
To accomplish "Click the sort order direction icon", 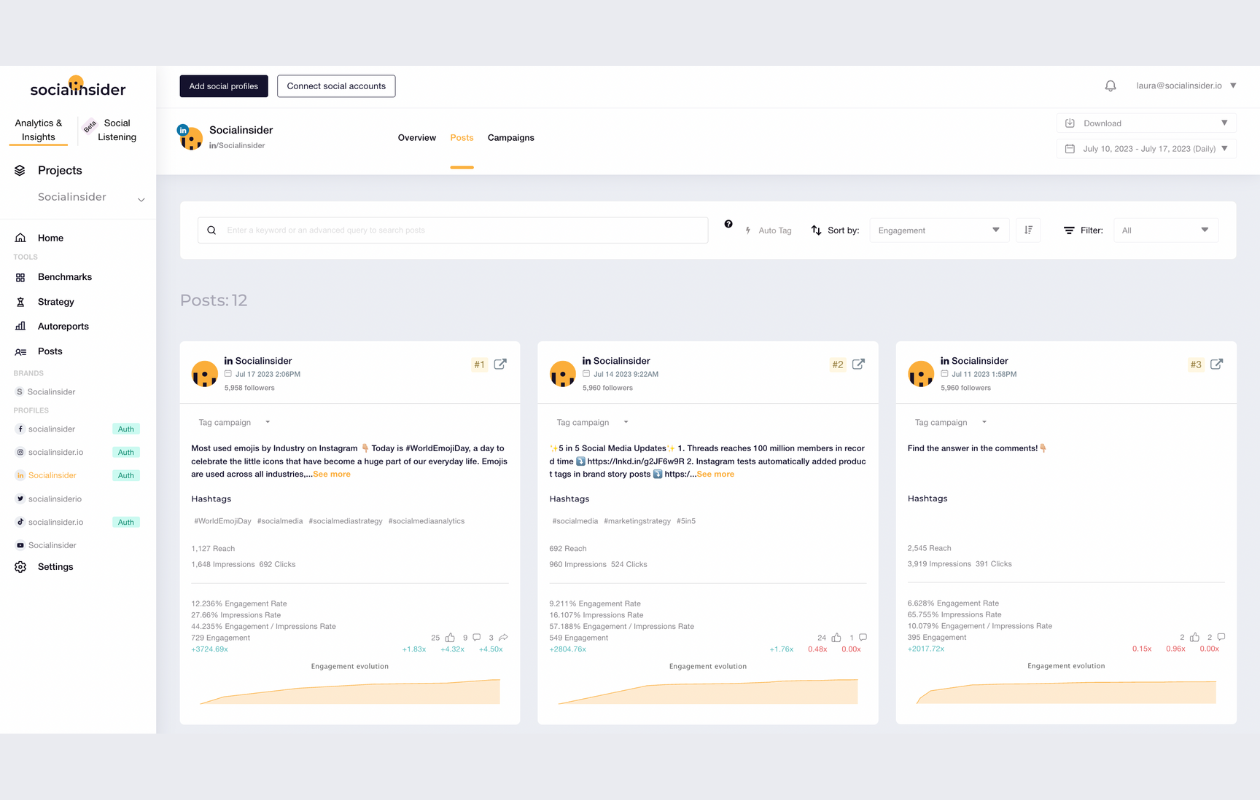I will tap(1028, 230).
